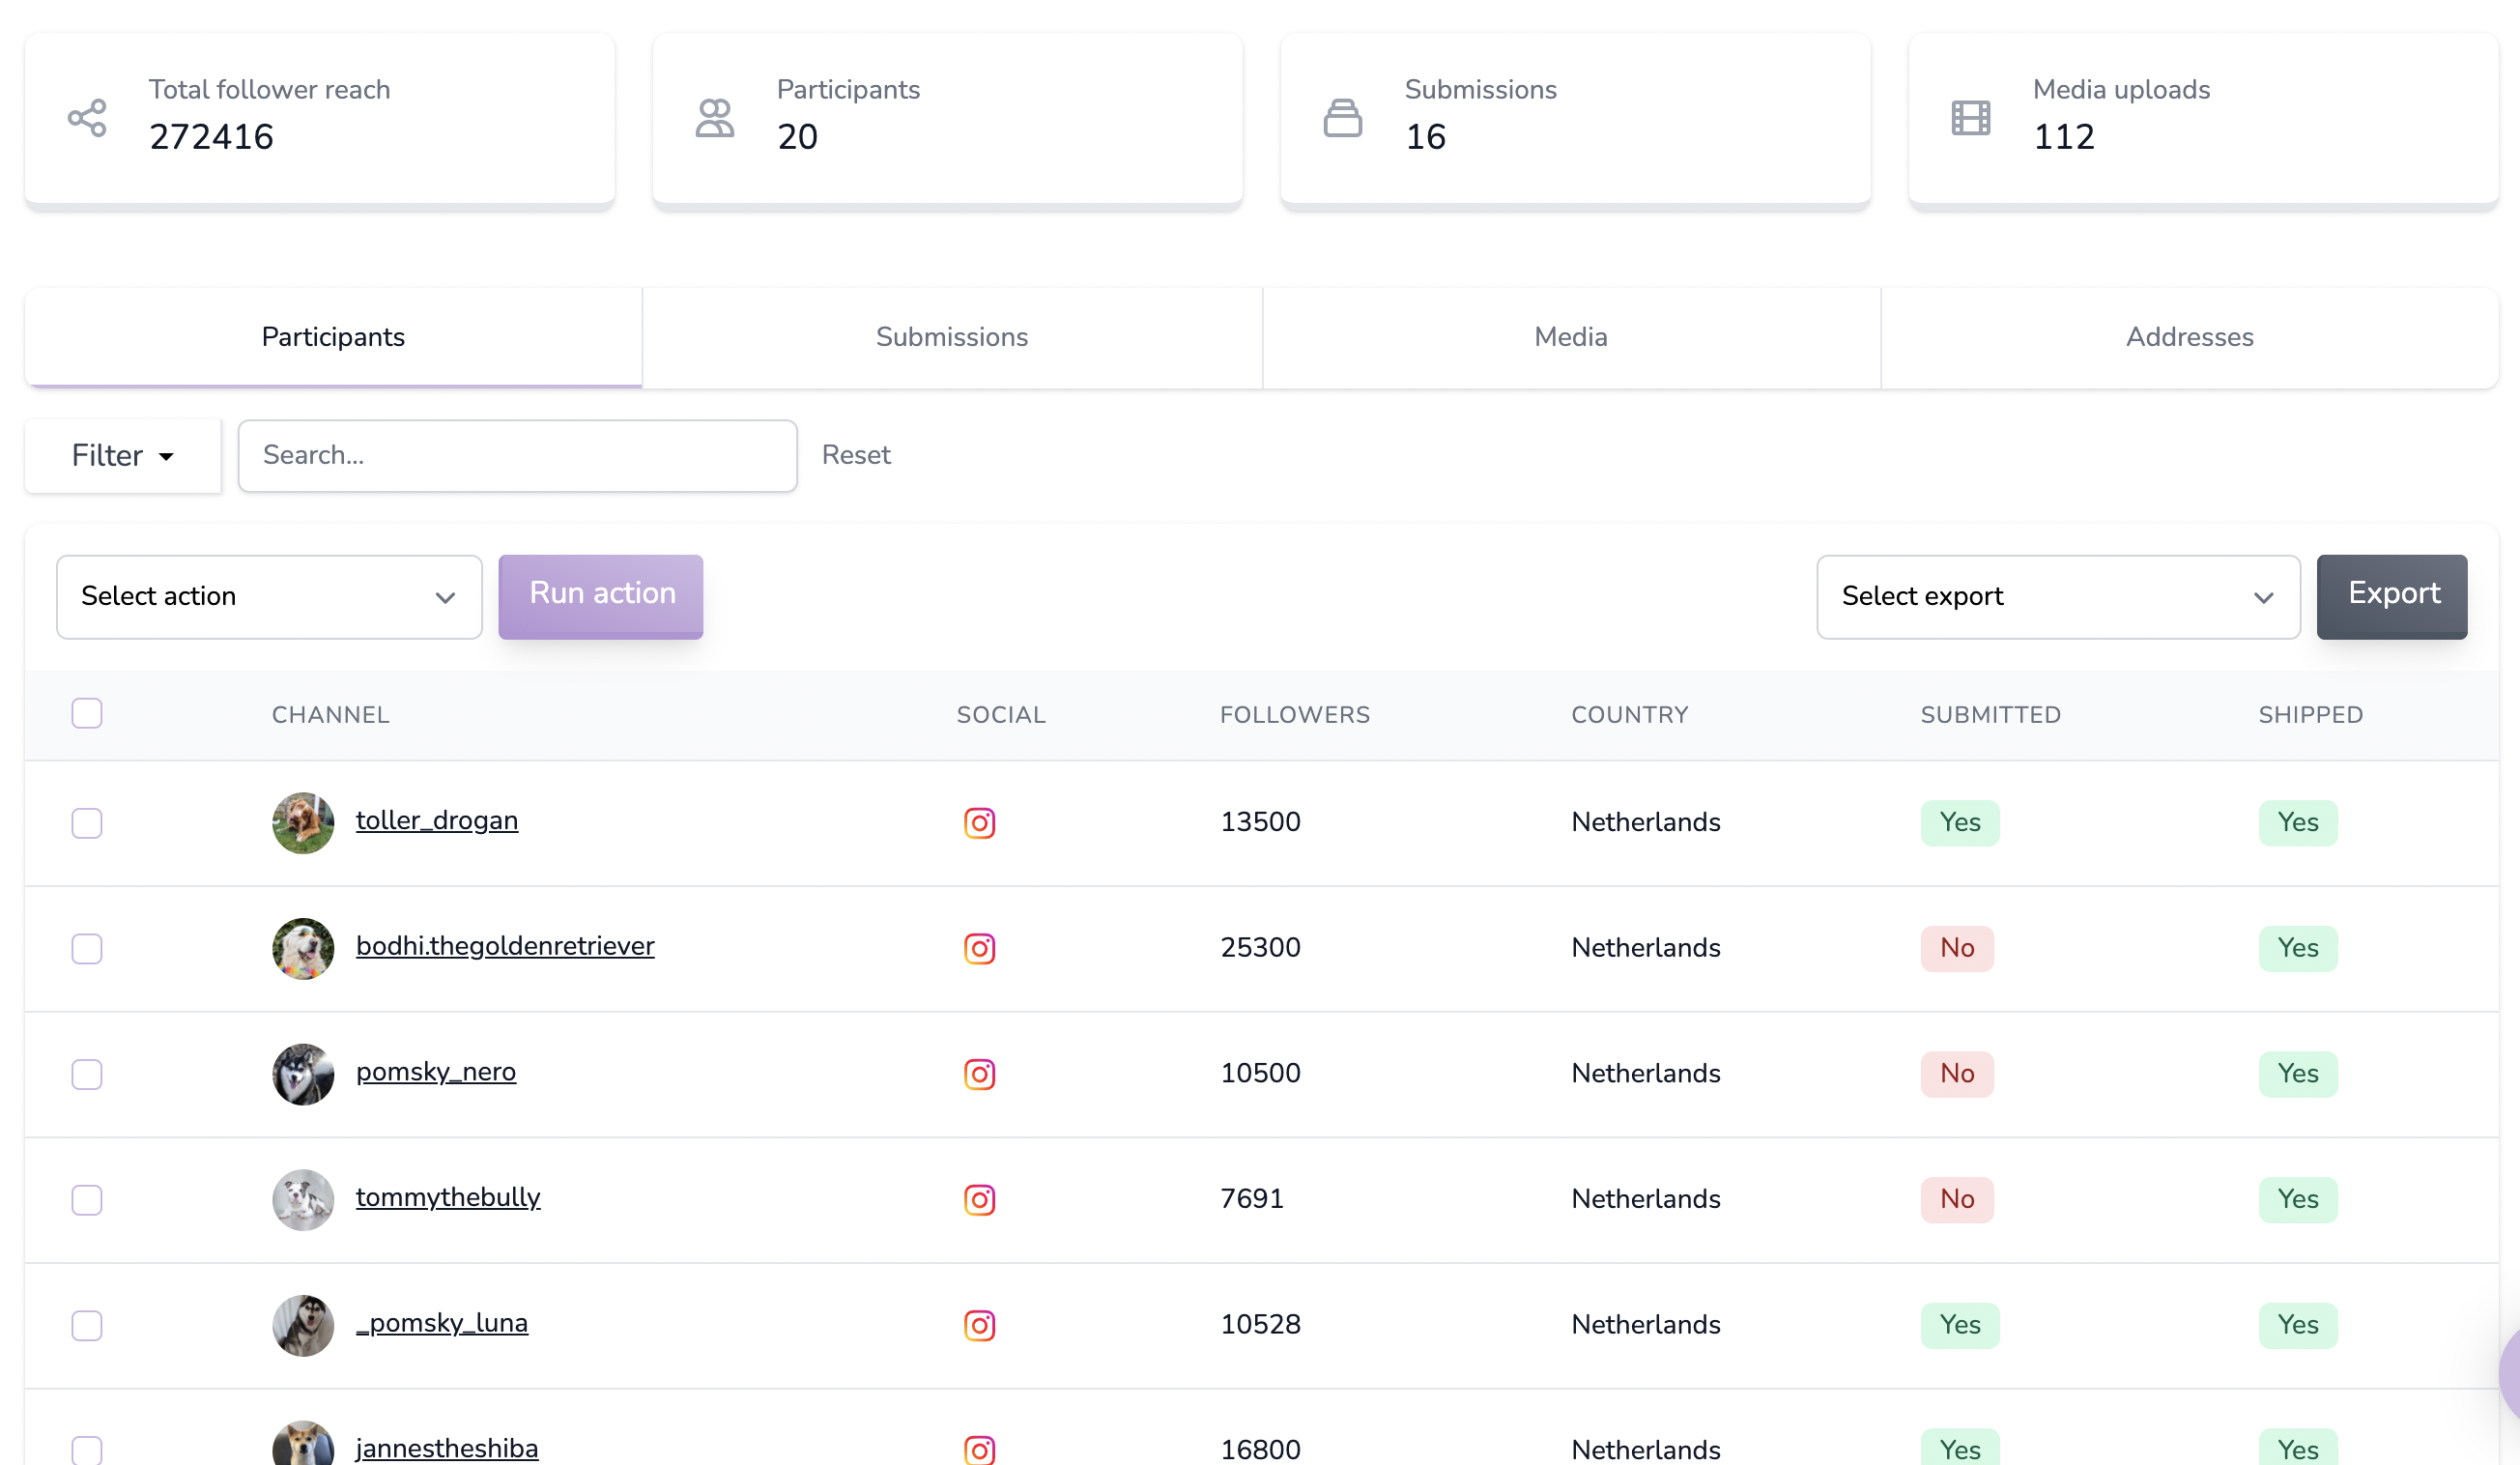
Task: Open Instagram icon for bodhi.thegoldenretriever
Action: pyautogui.click(x=979, y=948)
